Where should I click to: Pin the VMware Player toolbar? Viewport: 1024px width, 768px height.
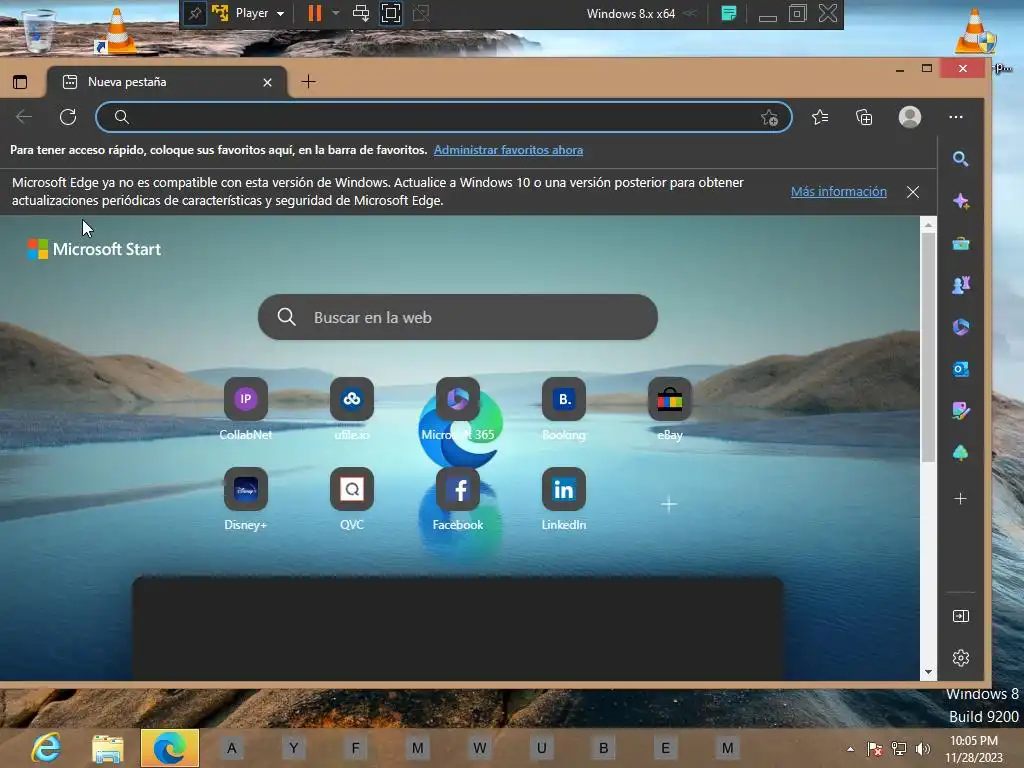(x=195, y=13)
